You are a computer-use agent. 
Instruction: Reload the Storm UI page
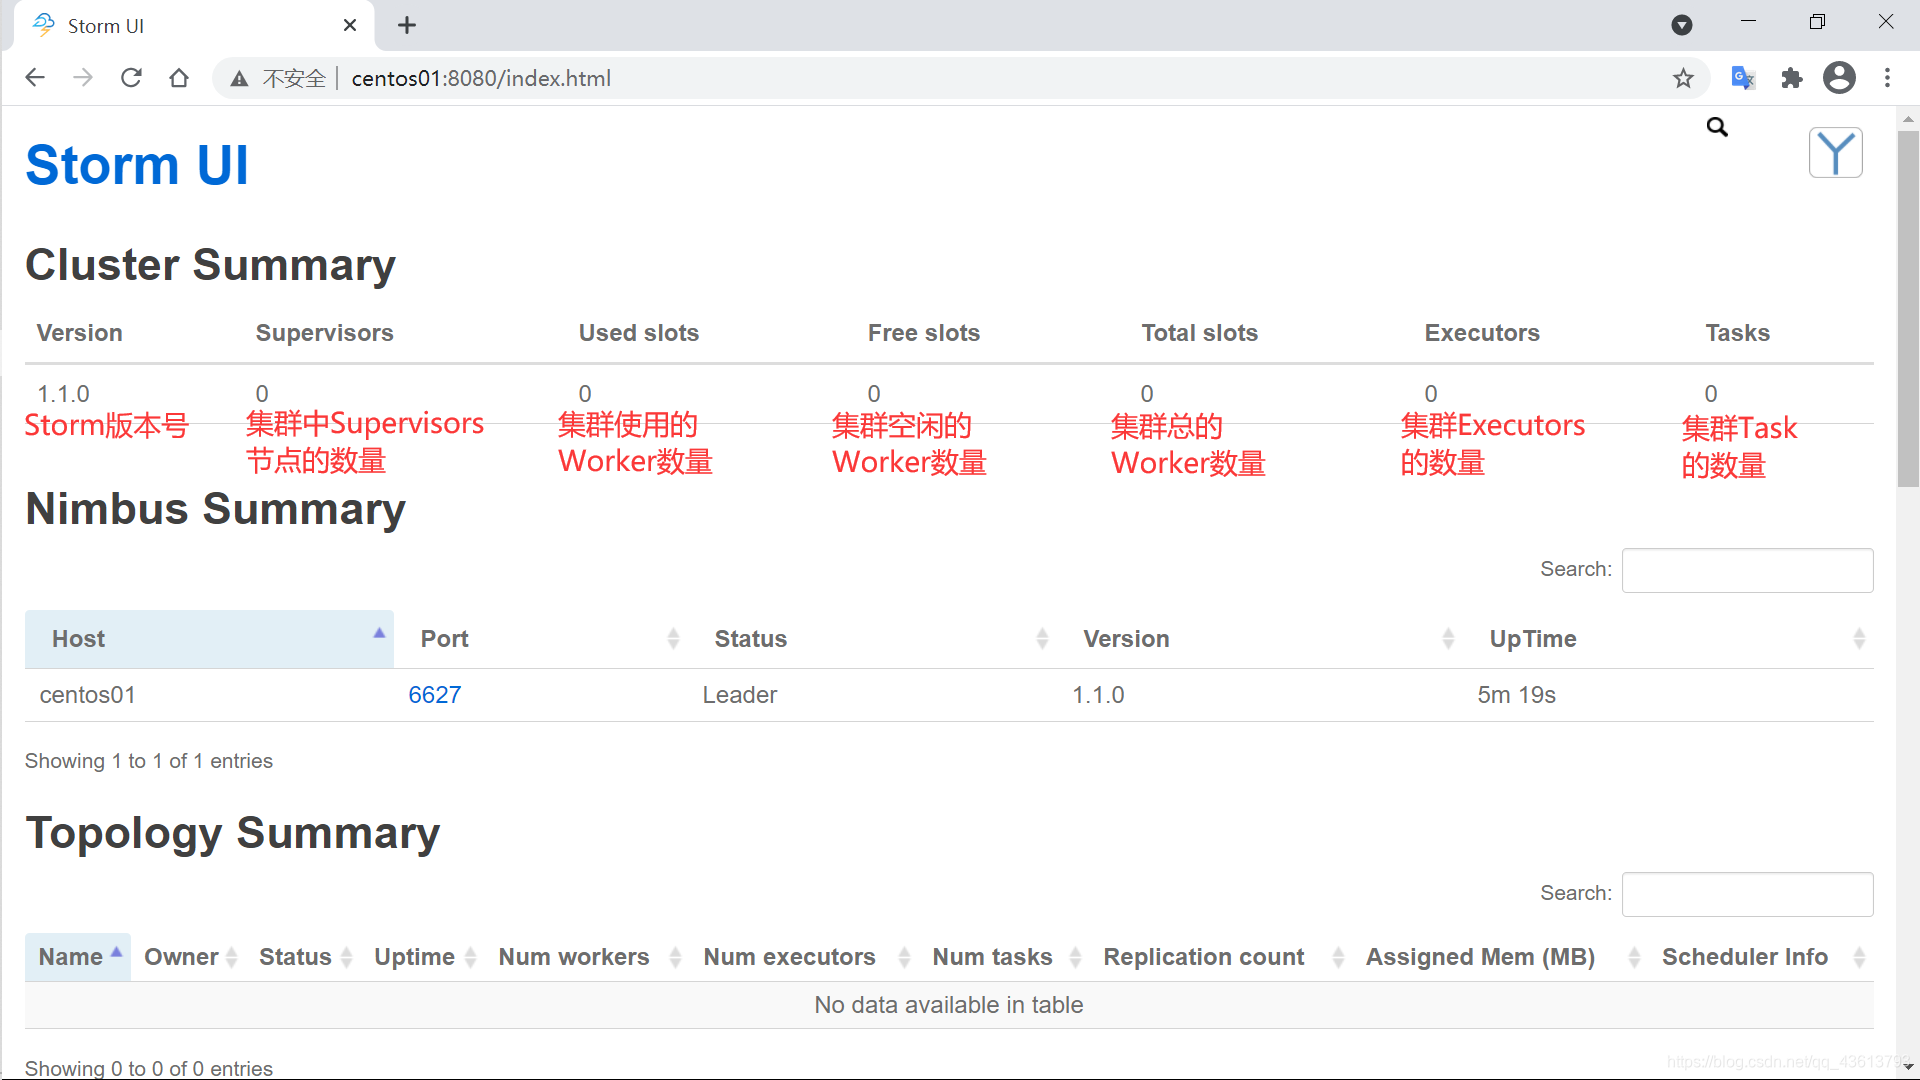[131, 78]
